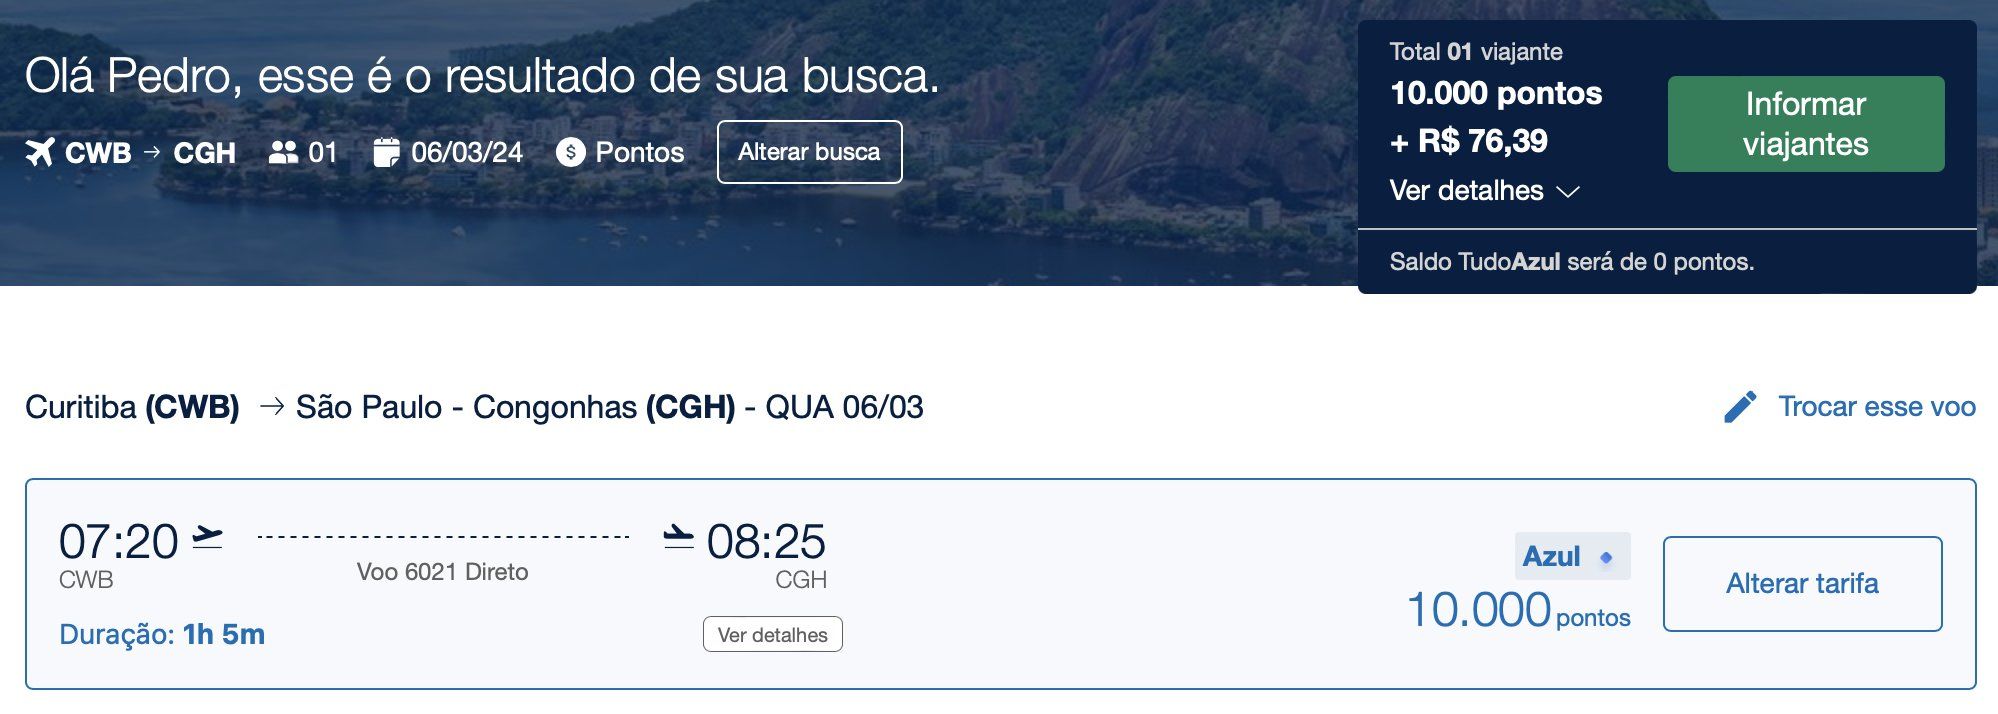Expand Ver detalhes in the total panel
1998x714 pixels.
(1466, 191)
